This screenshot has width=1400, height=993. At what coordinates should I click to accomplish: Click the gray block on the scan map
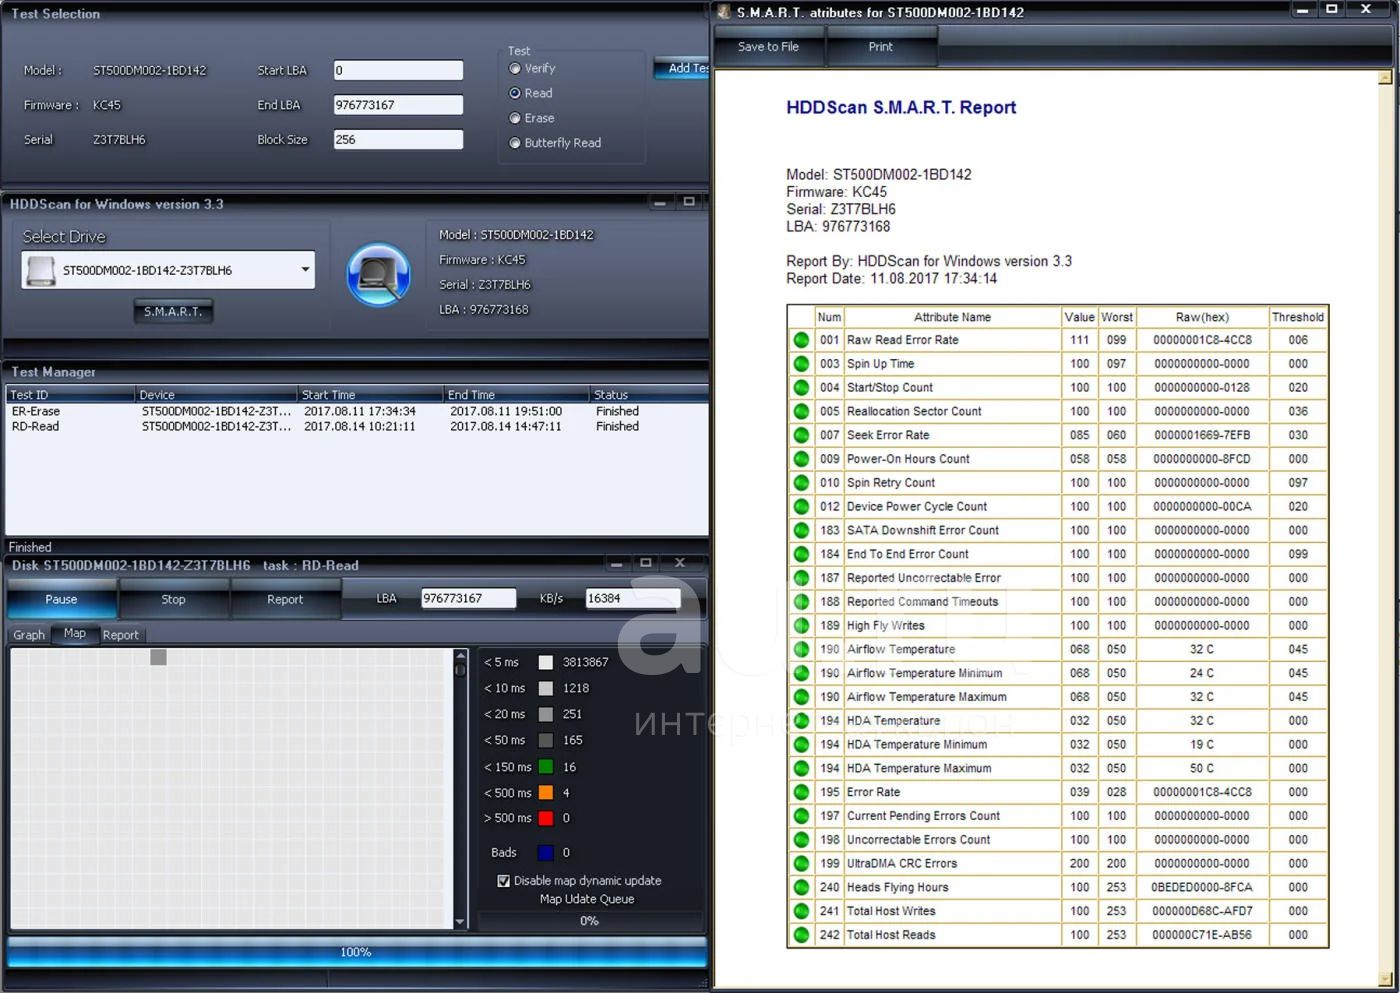pos(158,657)
